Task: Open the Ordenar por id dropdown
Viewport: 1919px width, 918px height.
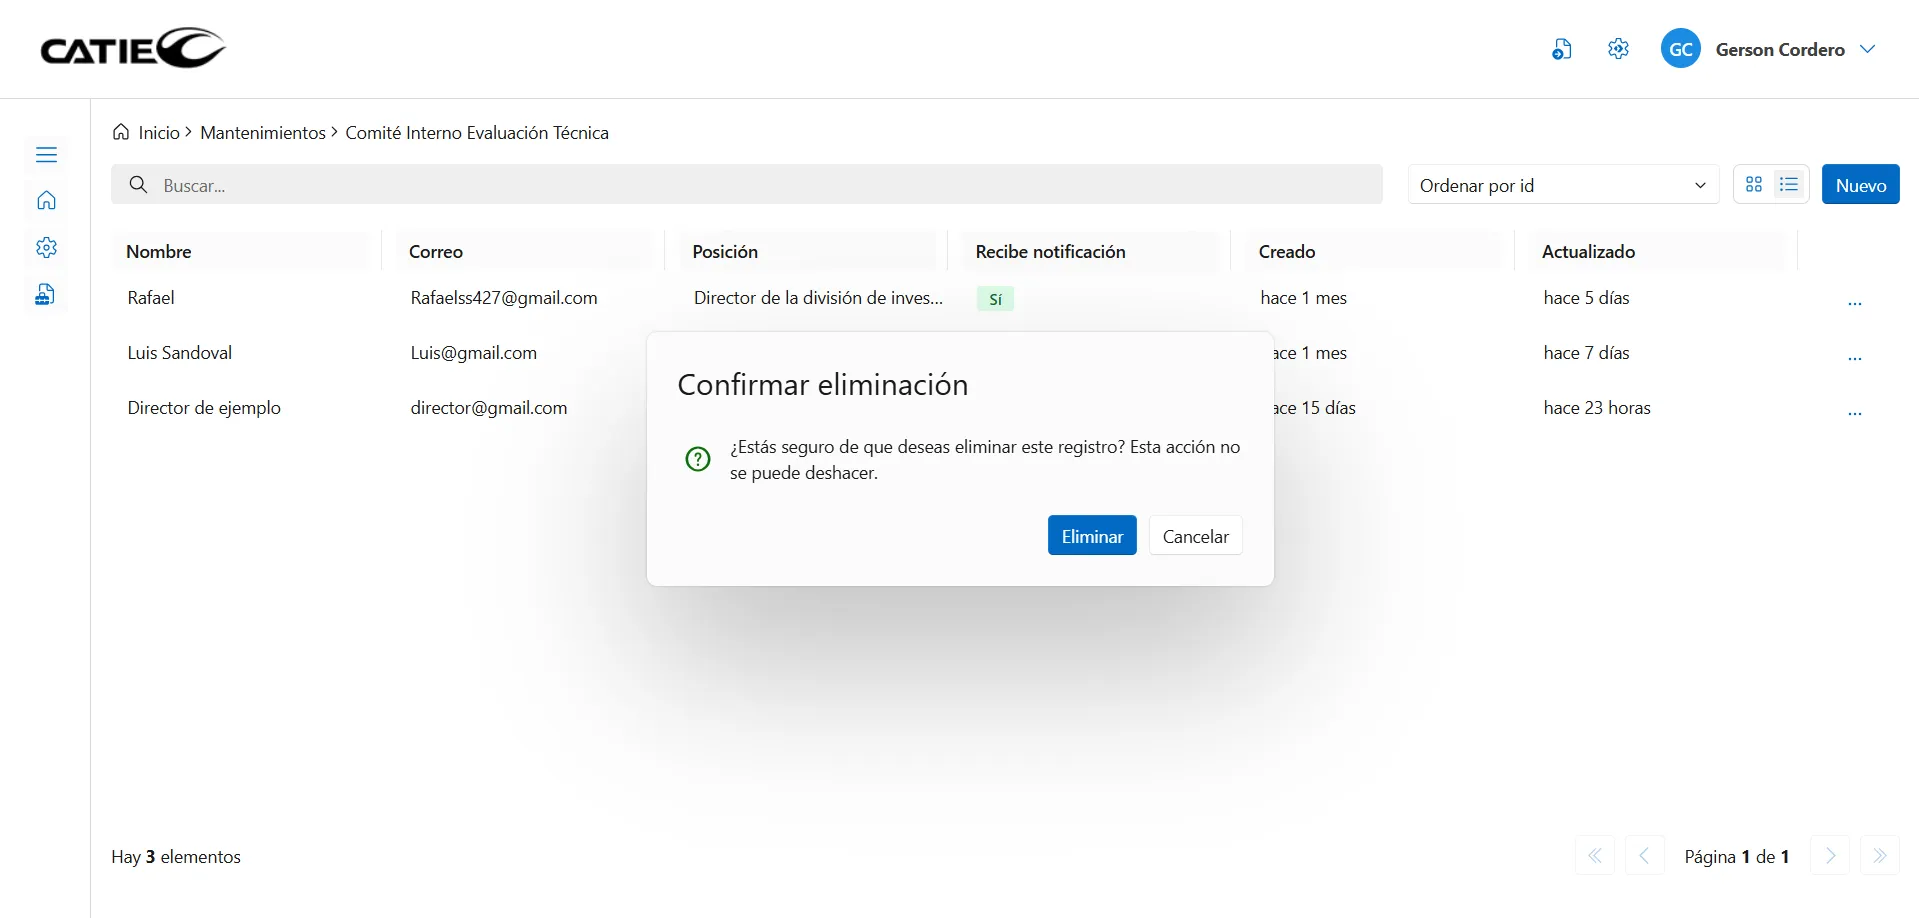Action: coord(1562,185)
